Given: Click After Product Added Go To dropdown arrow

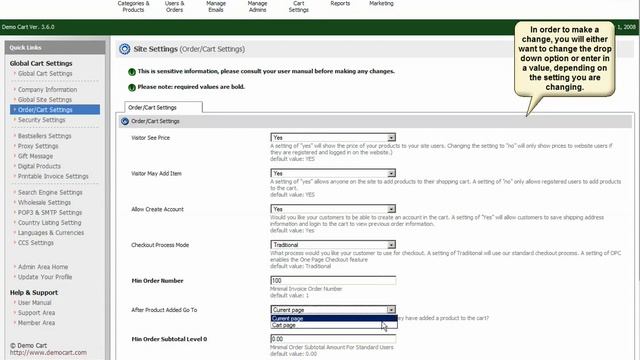Looking at the screenshot, I should coord(391,310).
